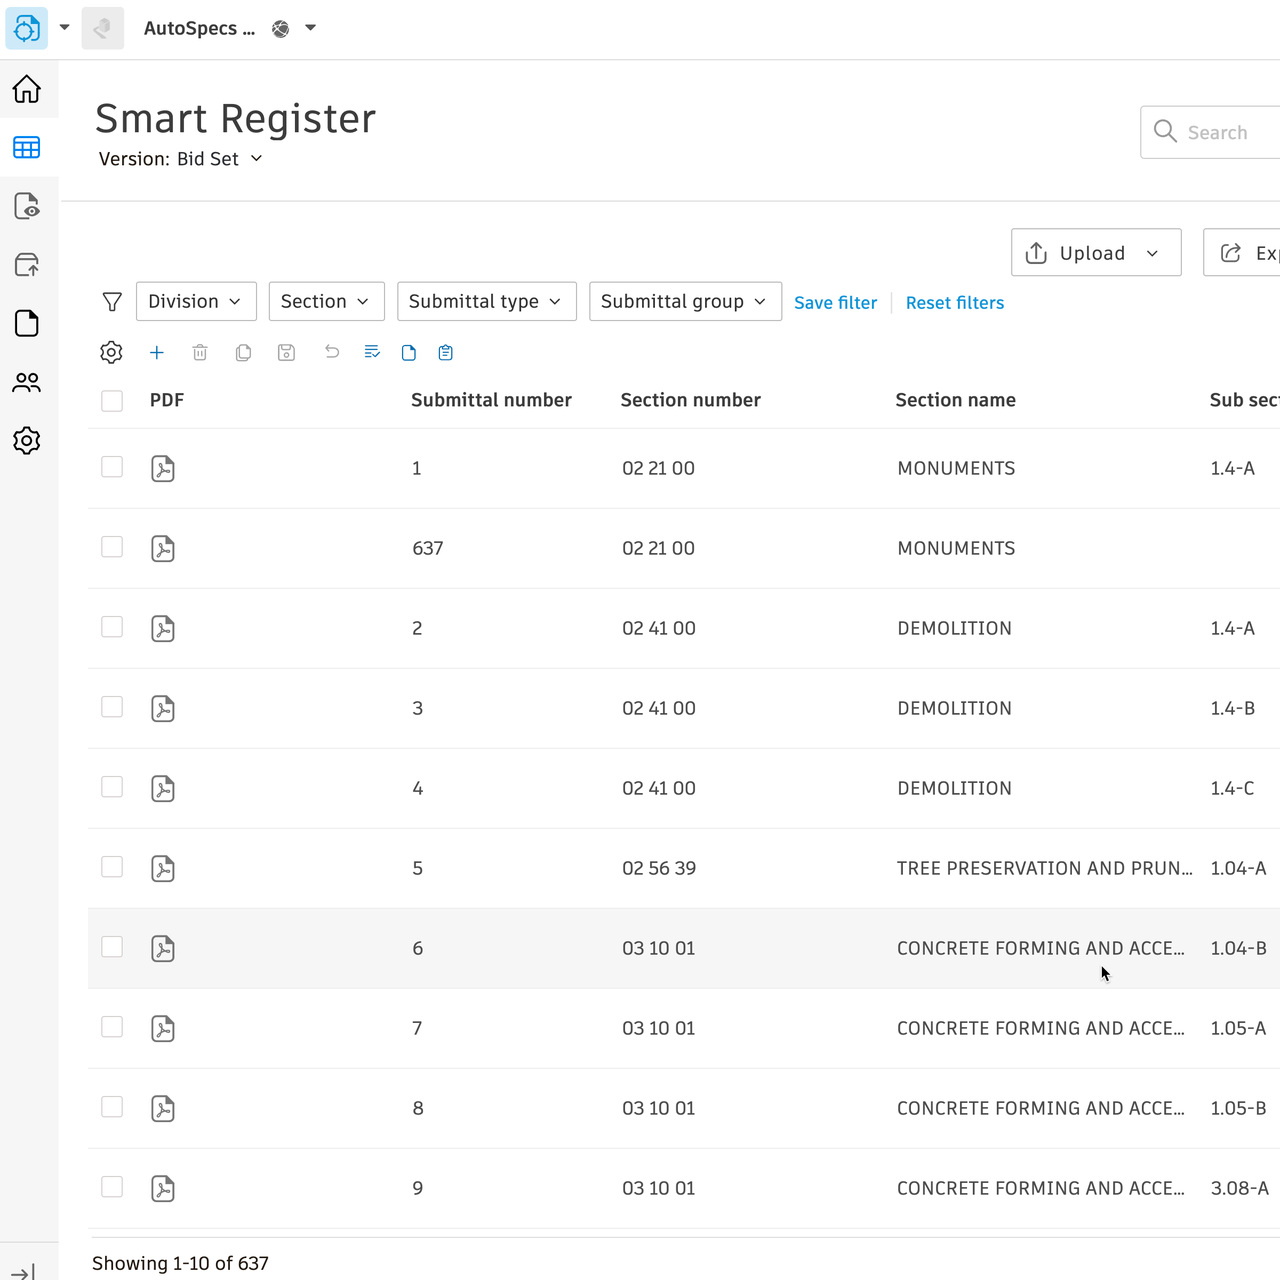Click the Save filter link
The image size is (1280, 1280).
pos(835,303)
